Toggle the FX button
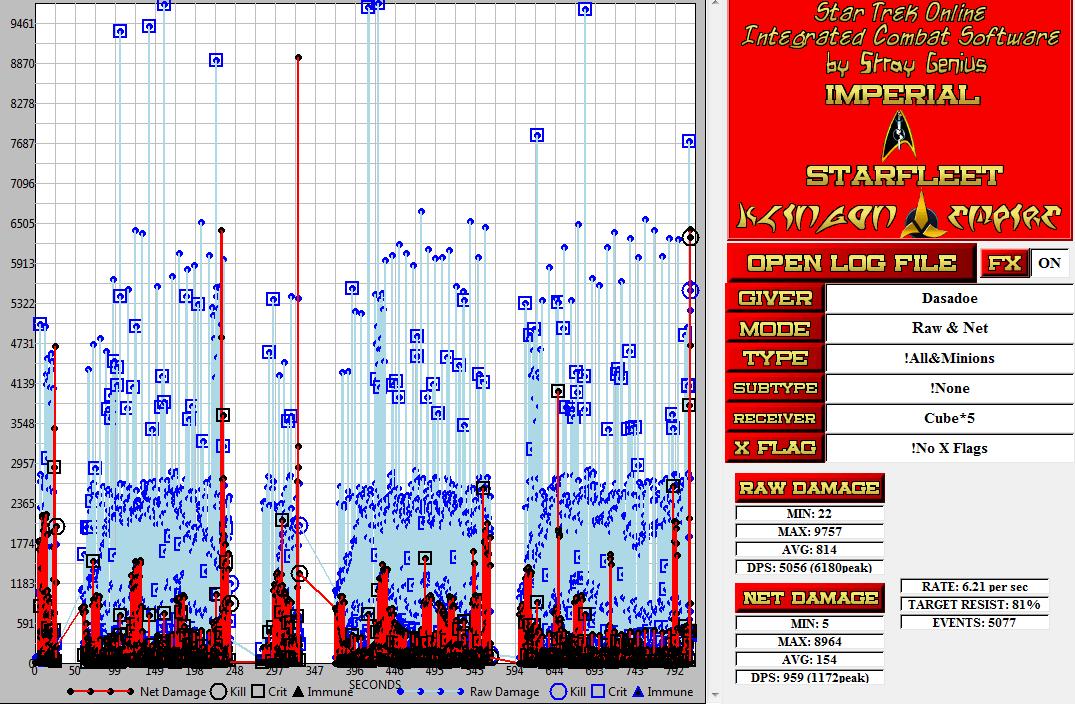The height and width of the screenshot is (704, 1075). click(1004, 263)
